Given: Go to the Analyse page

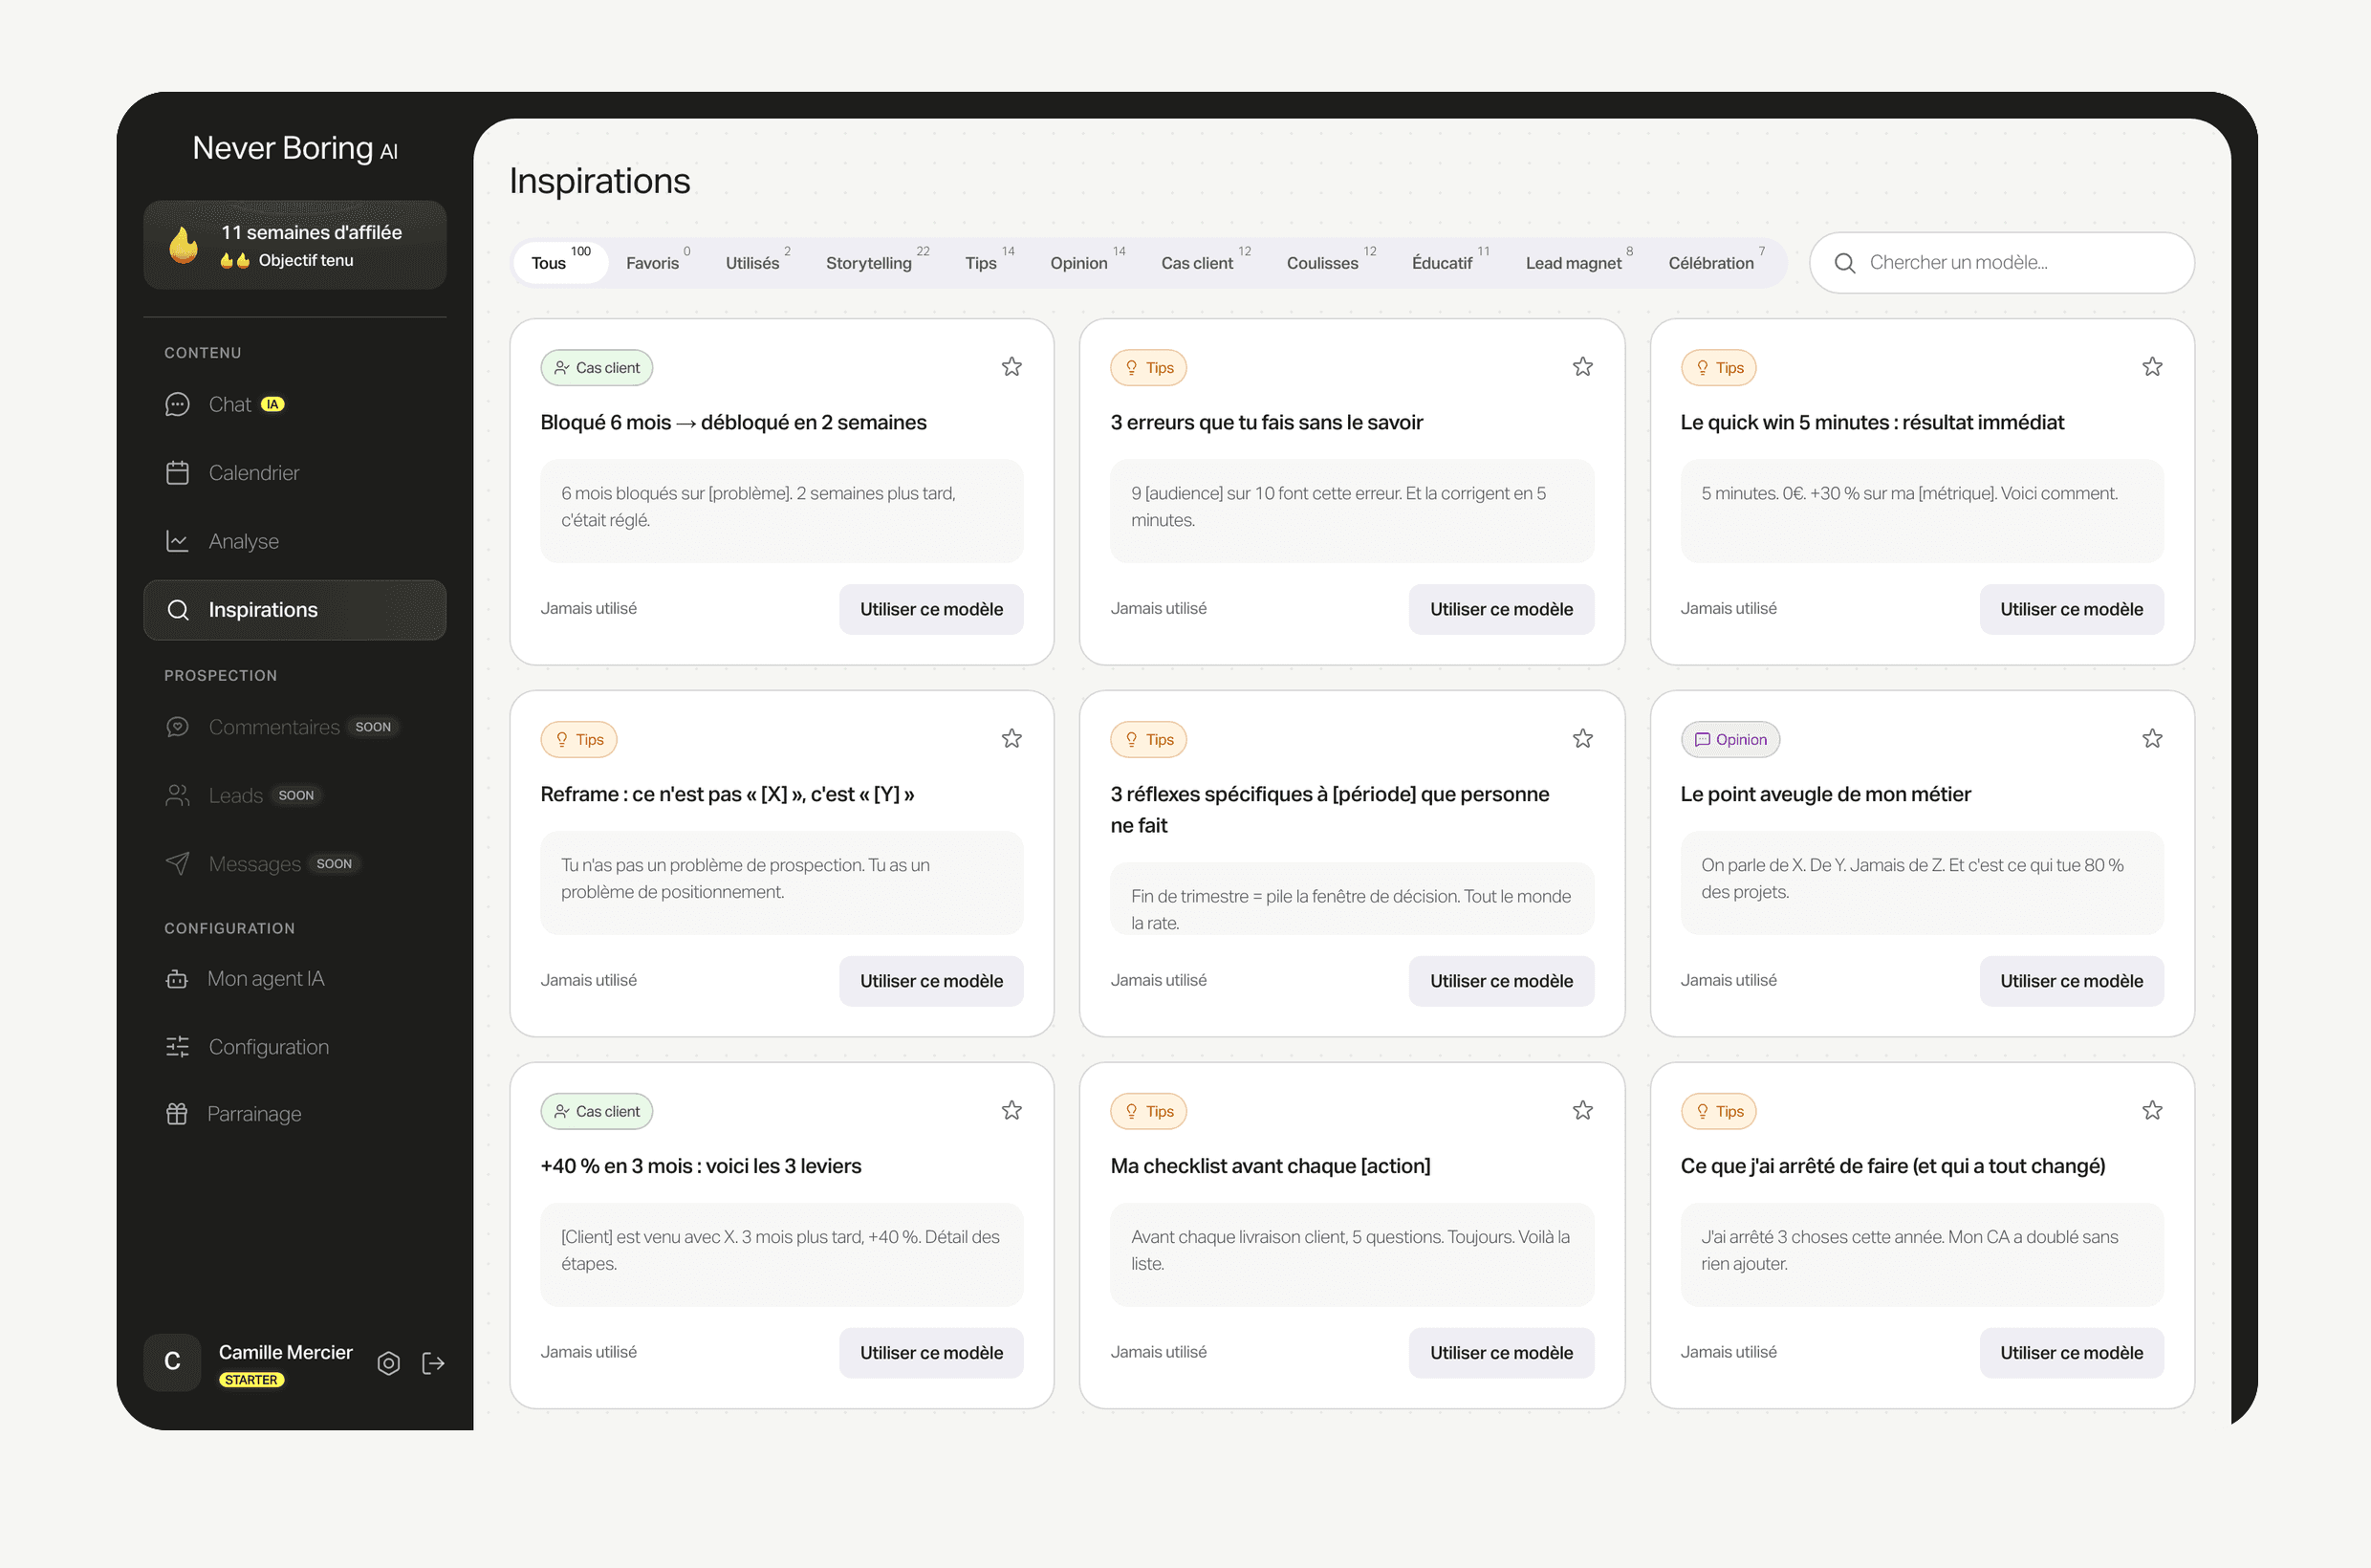Looking at the screenshot, I should pyautogui.click(x=295, y=541).
